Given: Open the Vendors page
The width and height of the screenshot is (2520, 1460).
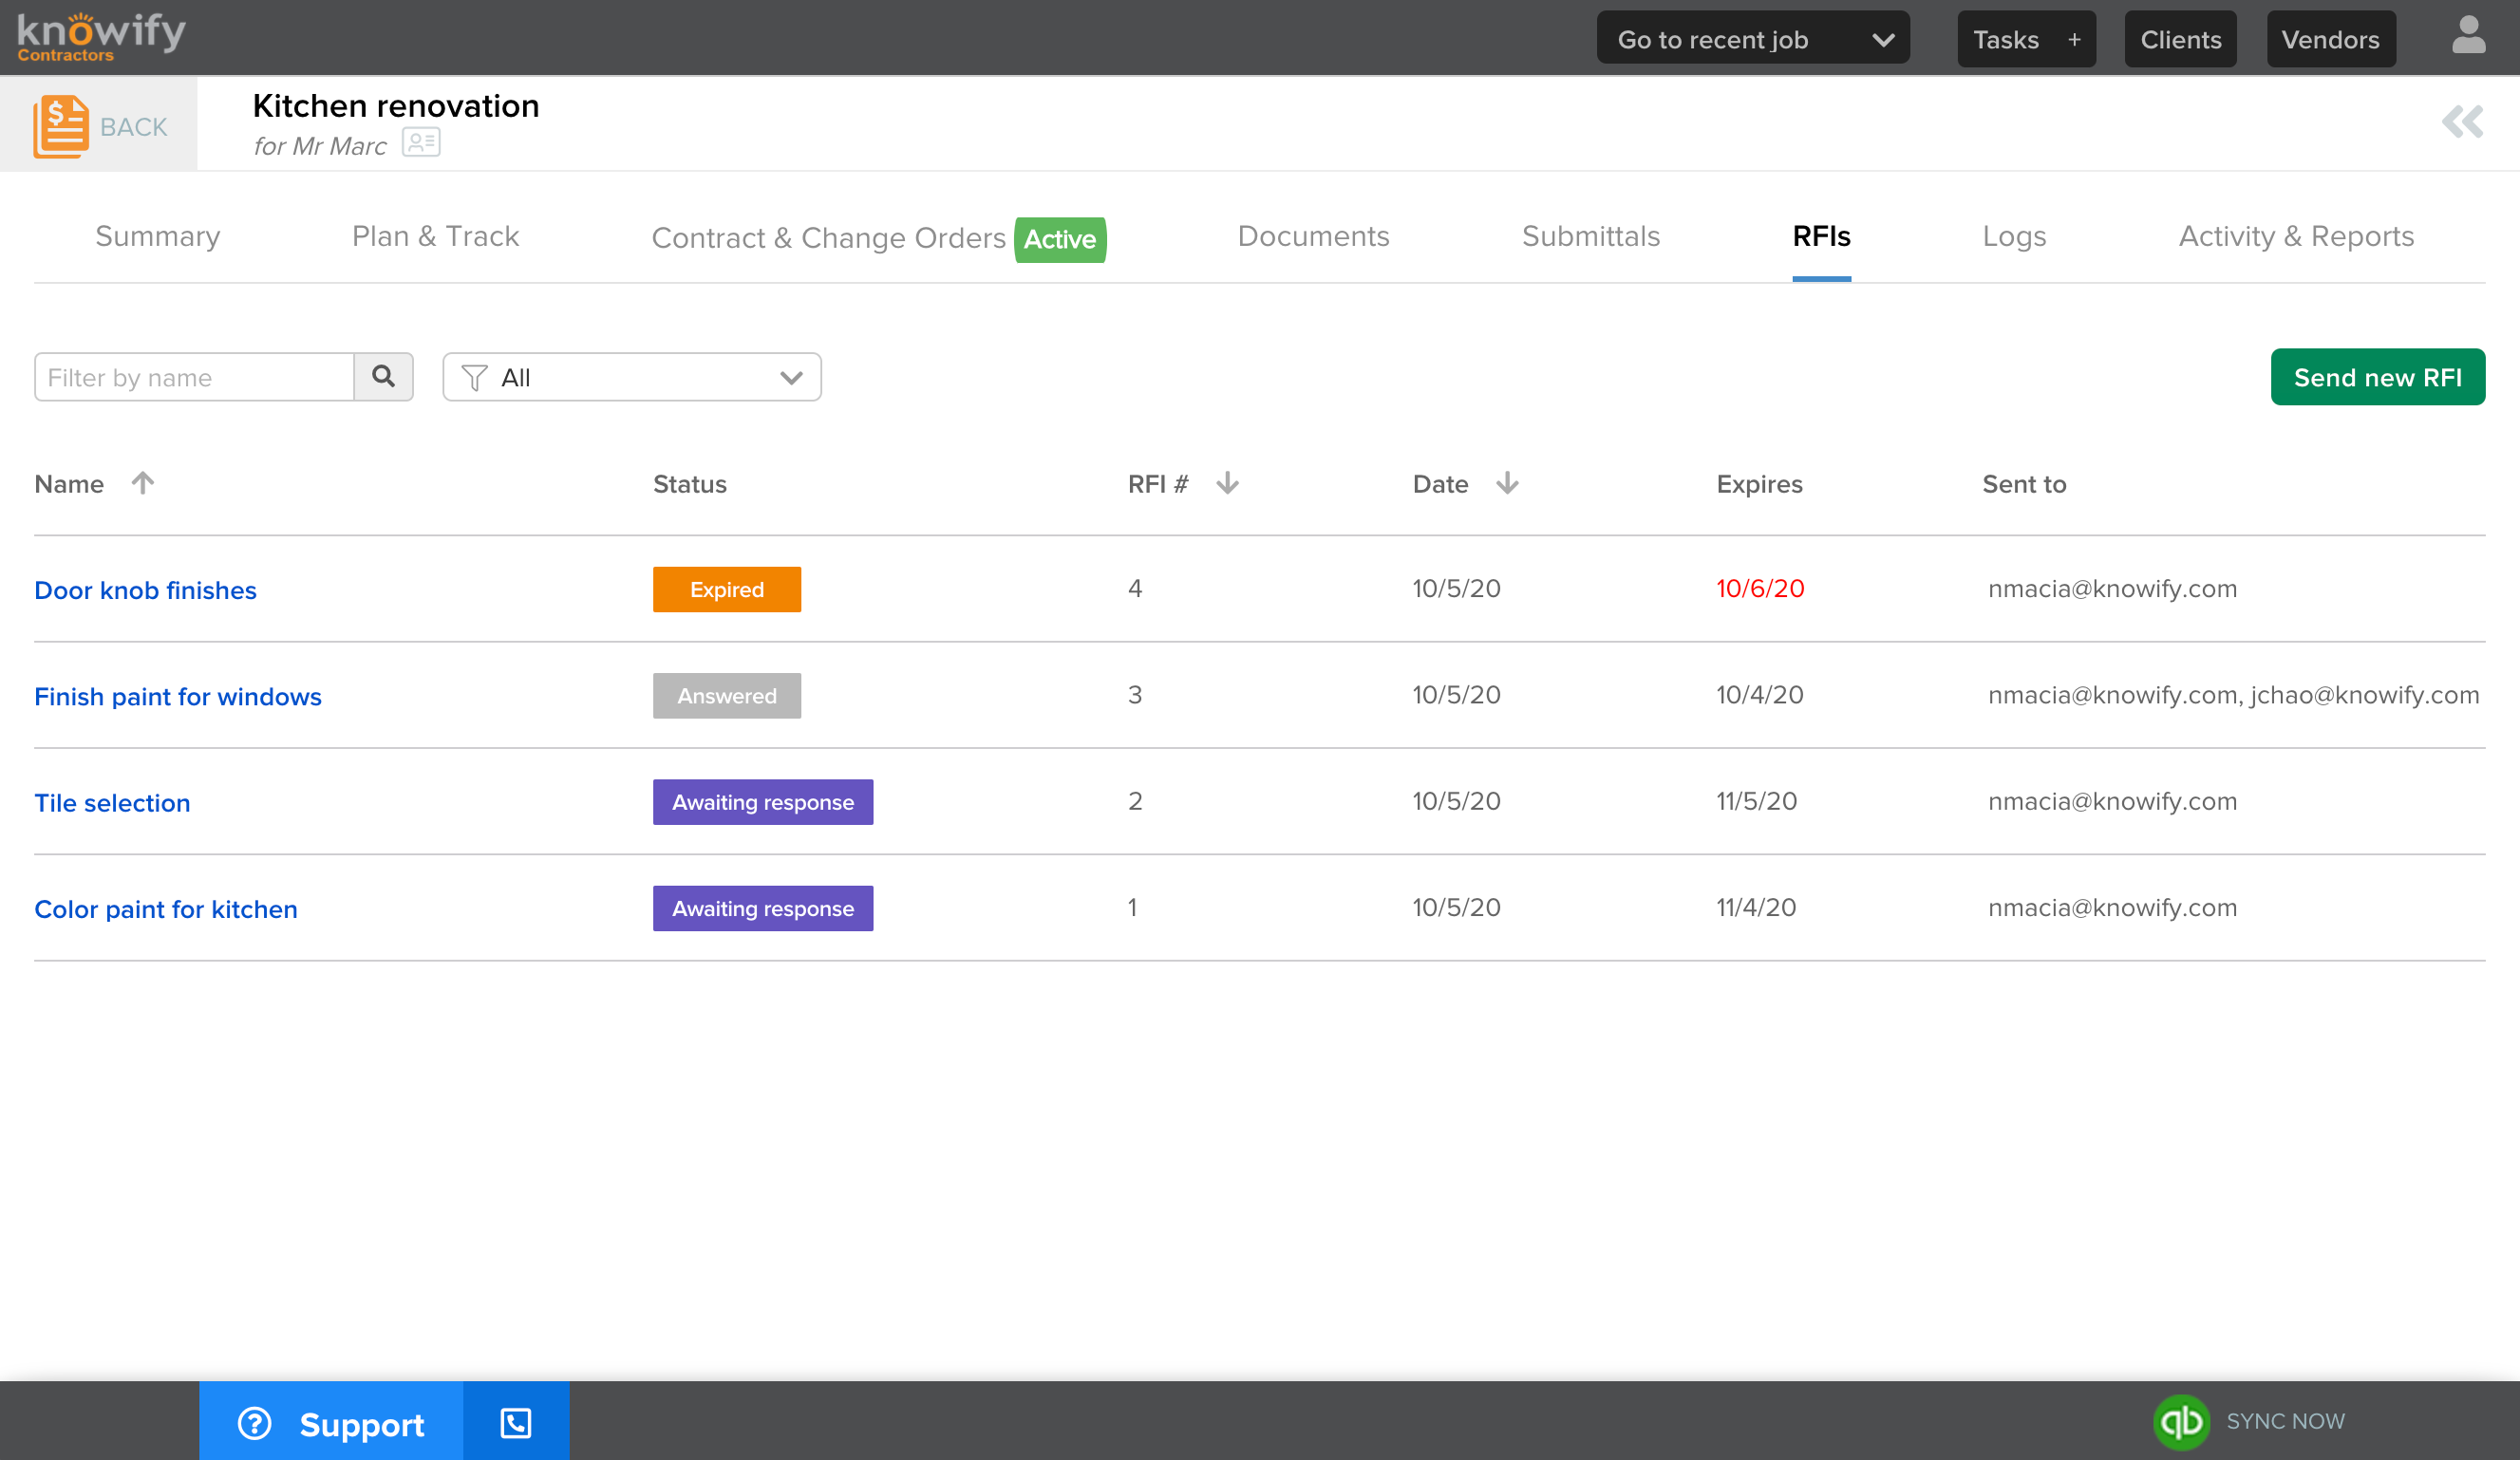Looking at the screenshot, I should tap(2330, 39).
